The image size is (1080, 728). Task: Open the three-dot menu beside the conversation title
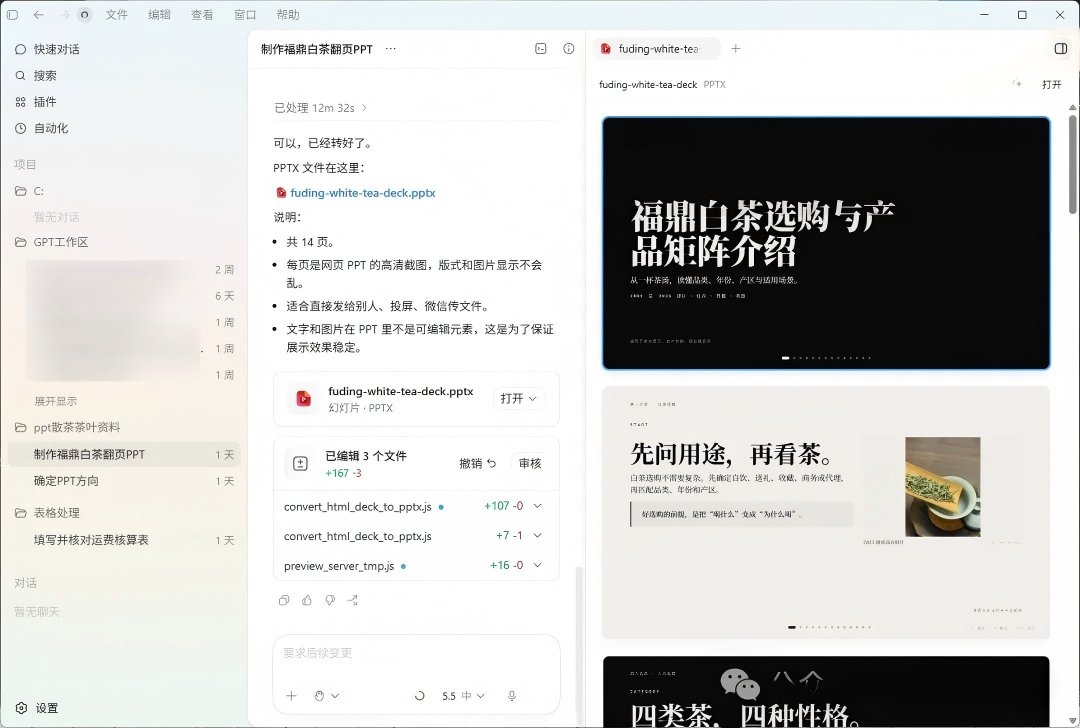pyautogui.click(x=391, y=49)
